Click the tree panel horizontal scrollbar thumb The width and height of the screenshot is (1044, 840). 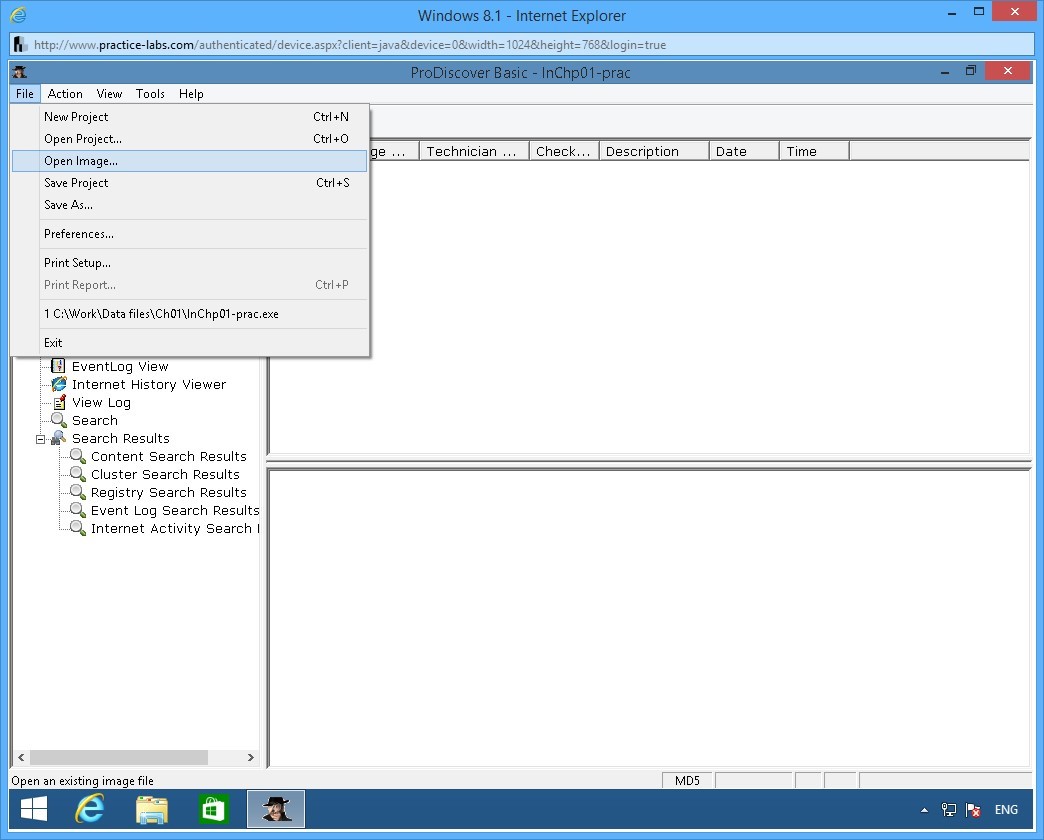point(119,757)
